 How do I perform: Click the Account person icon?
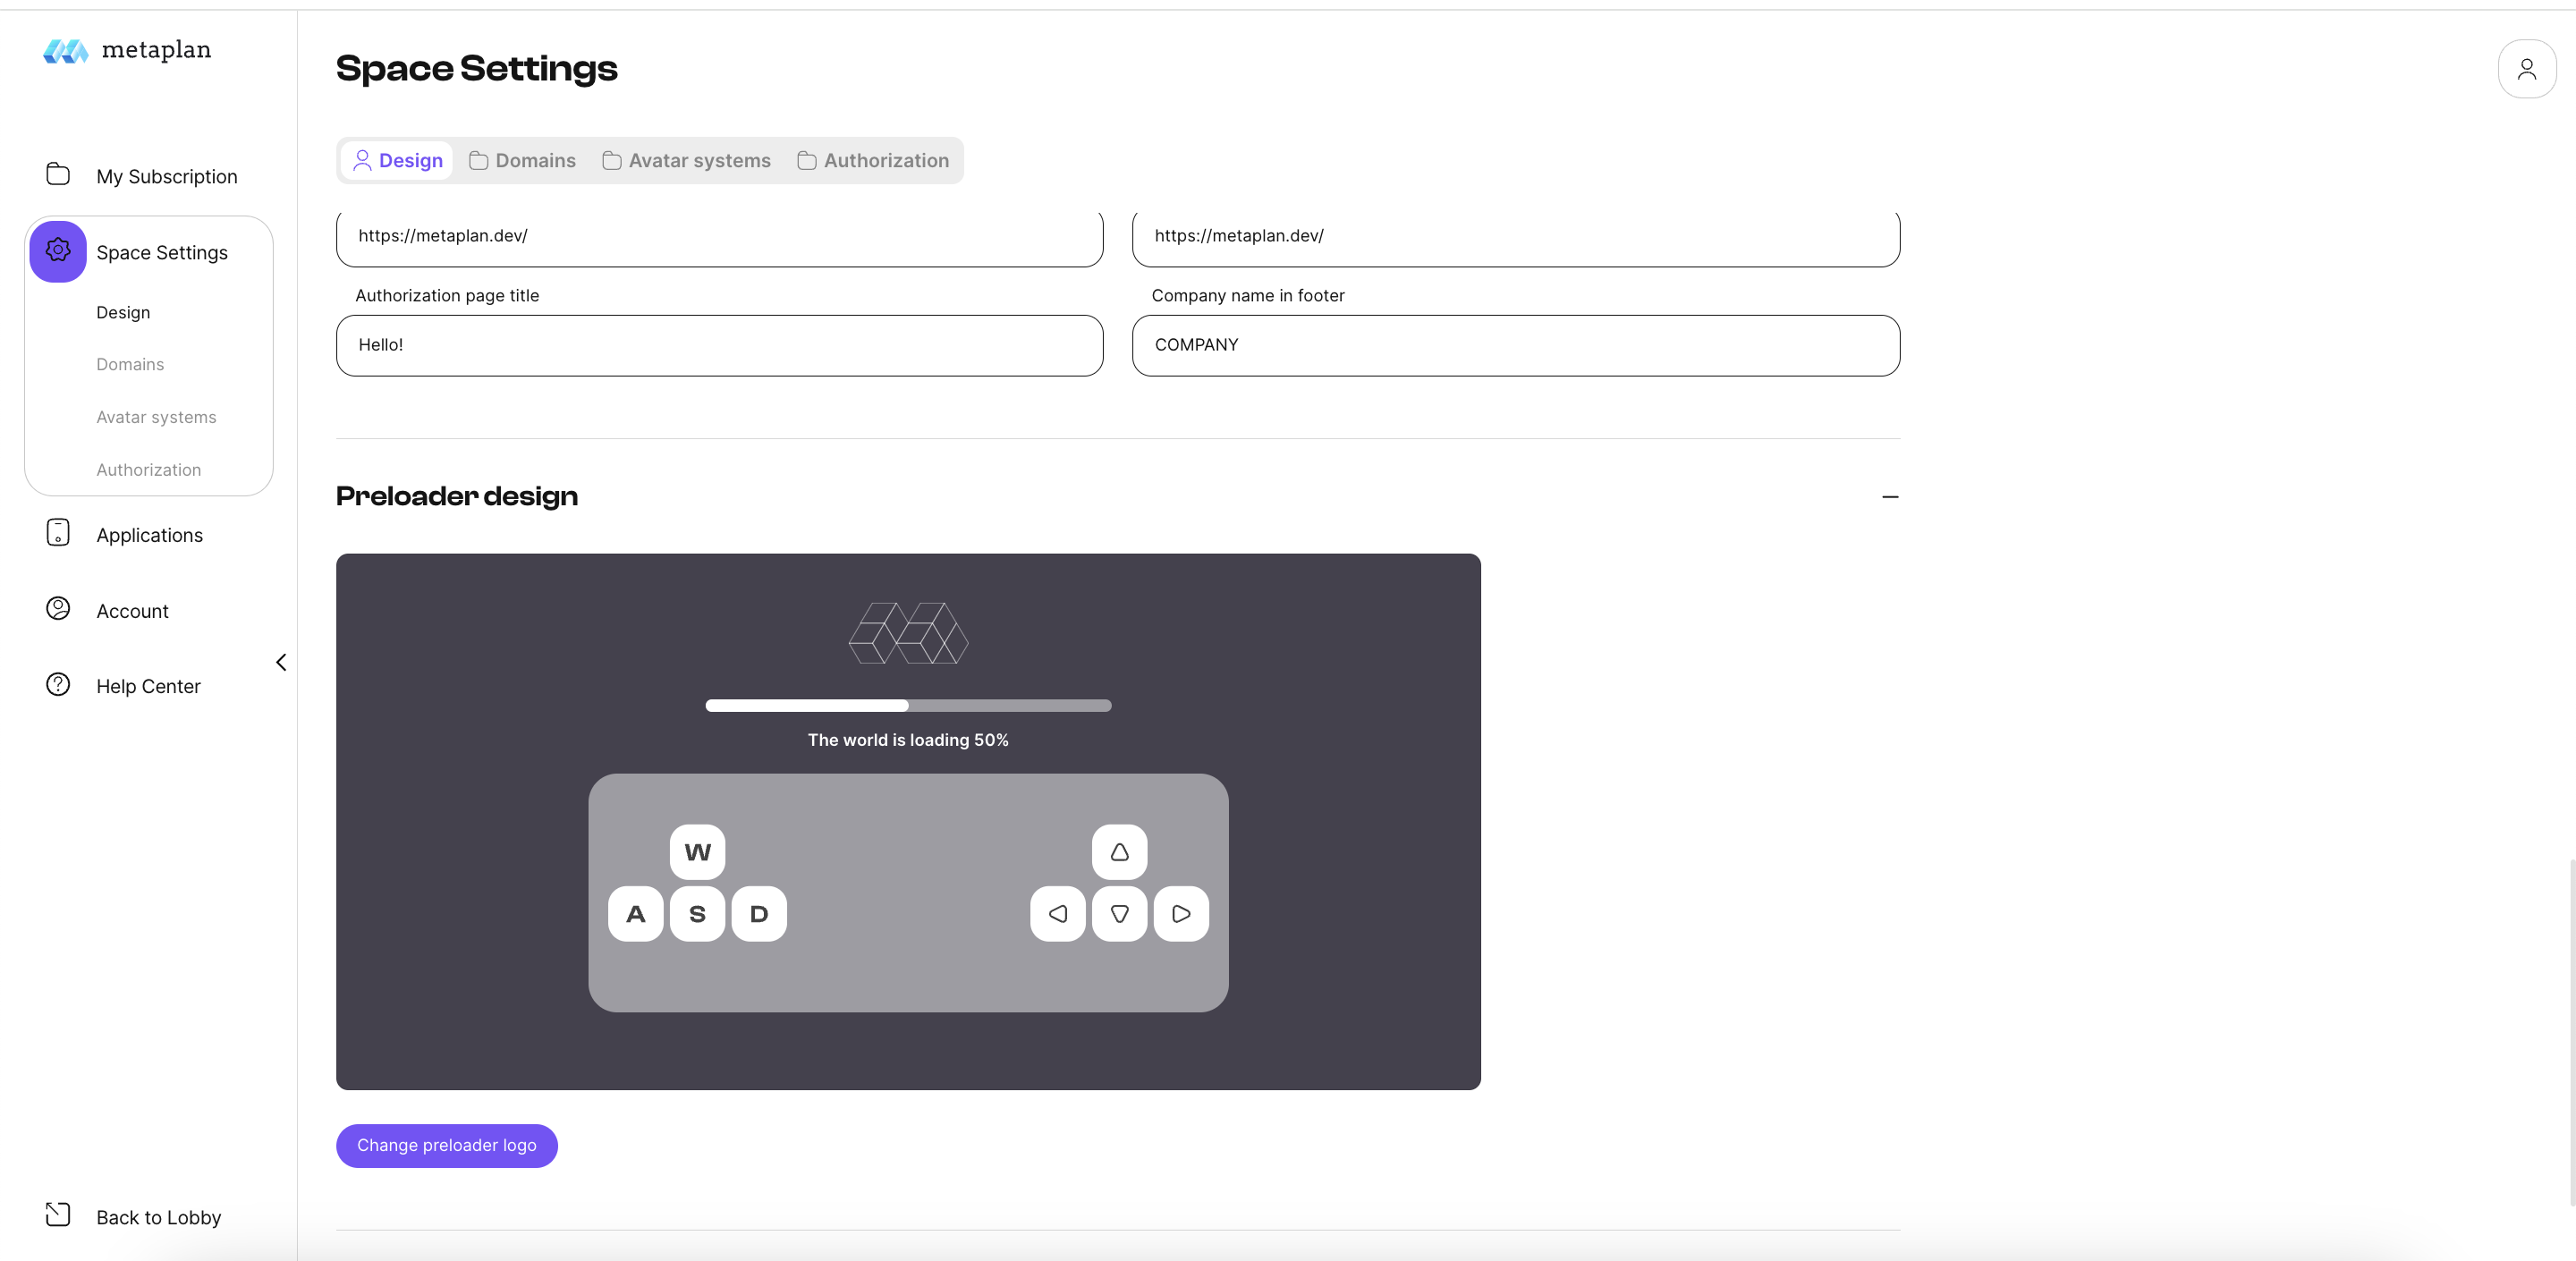coord(58,609)
